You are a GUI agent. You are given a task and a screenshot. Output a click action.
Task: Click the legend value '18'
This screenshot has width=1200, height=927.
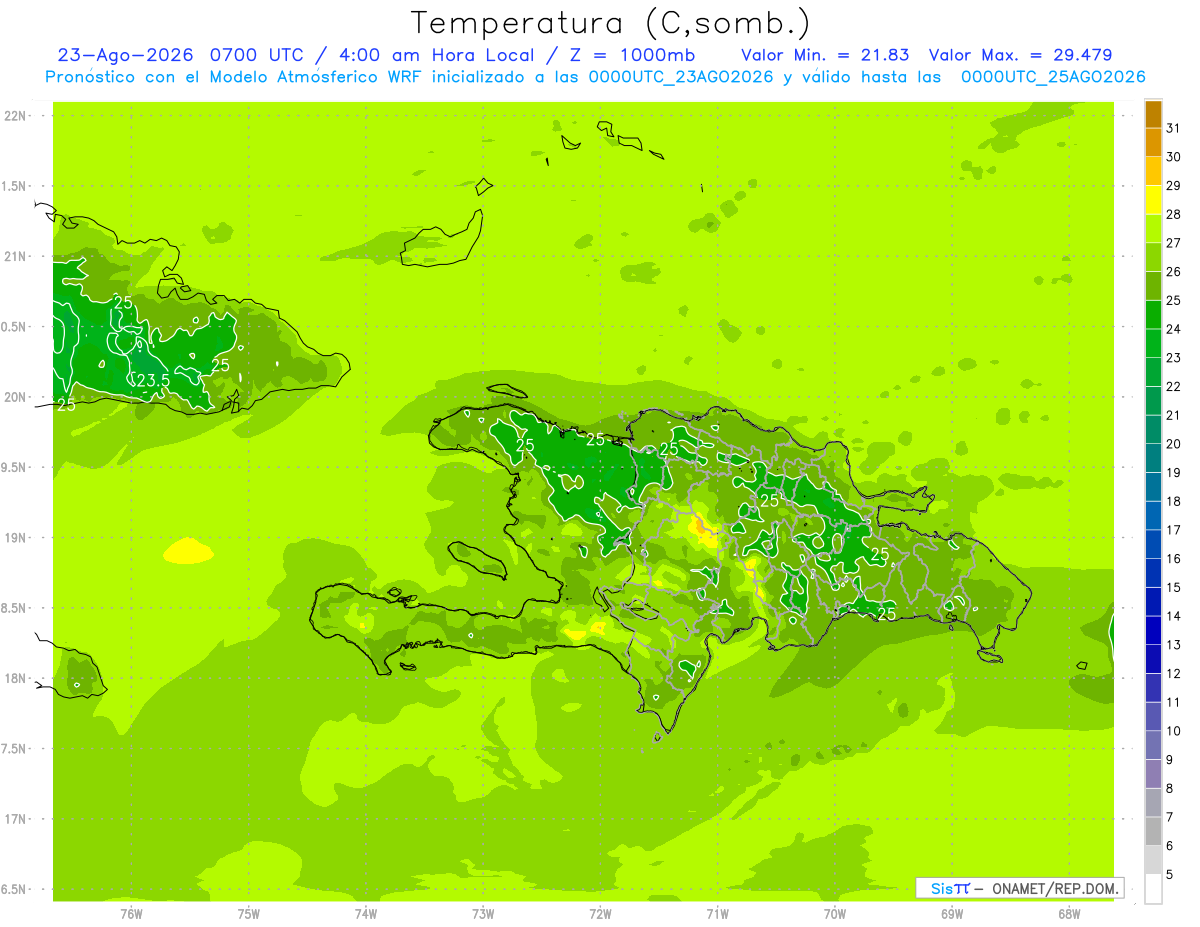point(1174,502)
